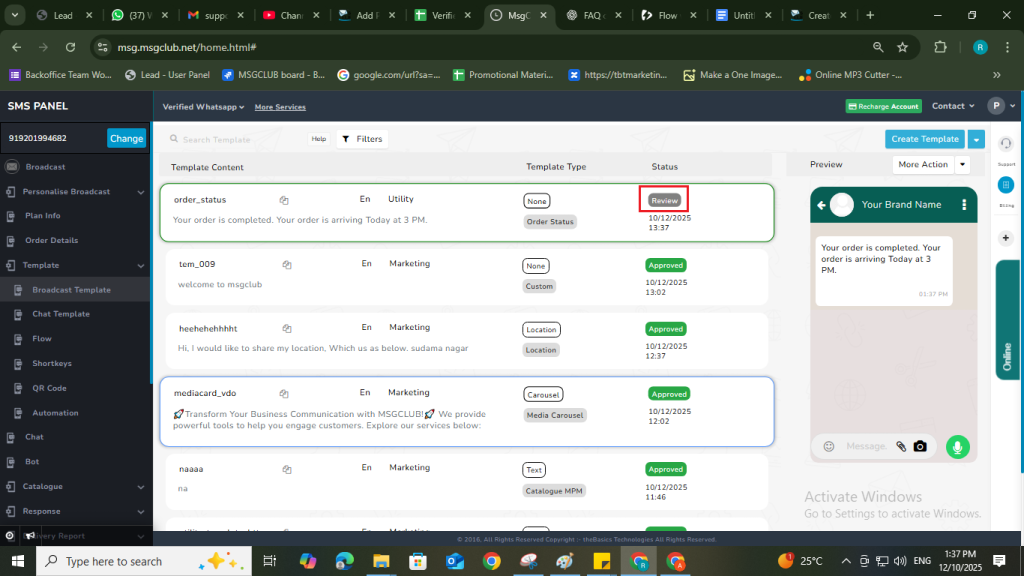Click the camera icon in preview message bar
Image resolution: width=1024 pixels, height=576 pixels.
(x=920, y=447)
